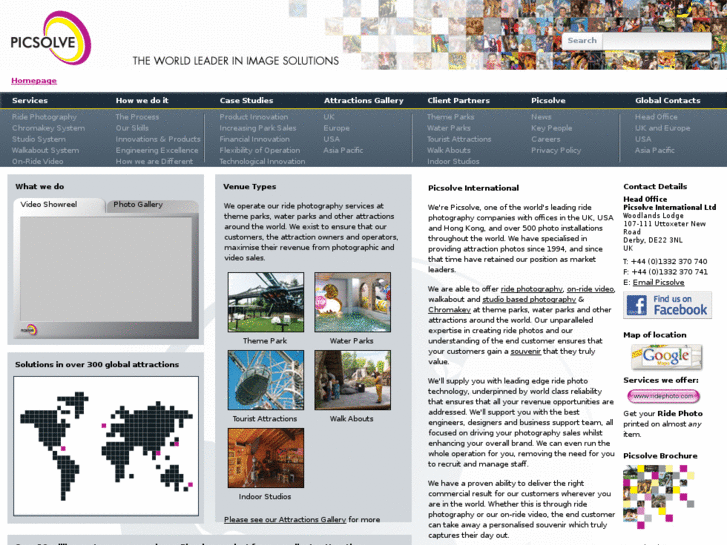Open the Google Maps location image
Viewport: 727px width, 545px height.
point(667,356)
